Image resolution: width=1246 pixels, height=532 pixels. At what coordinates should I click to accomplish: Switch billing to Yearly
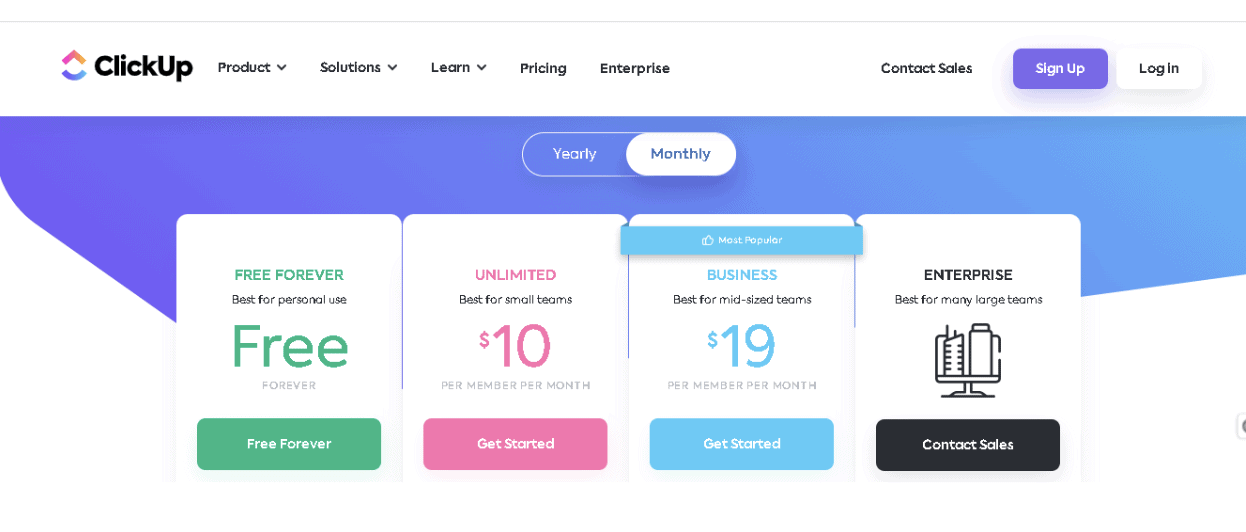pyautogui.click(x=575, y=155)
